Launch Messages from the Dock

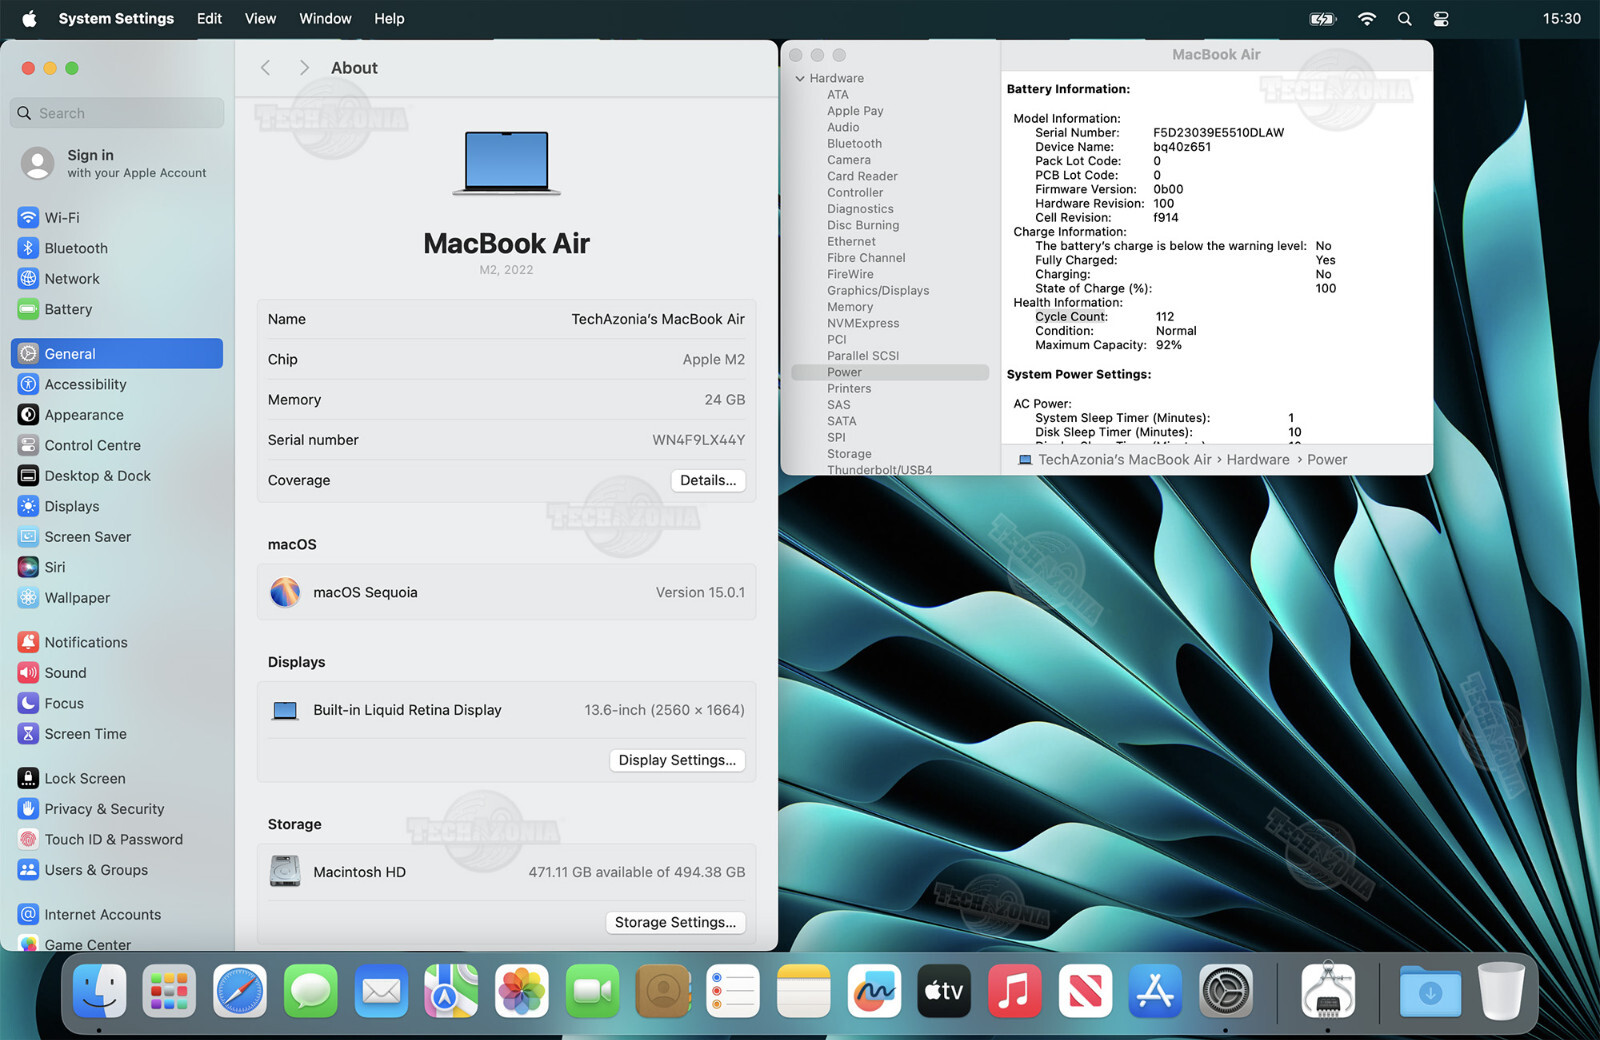(x=310, y=991)
